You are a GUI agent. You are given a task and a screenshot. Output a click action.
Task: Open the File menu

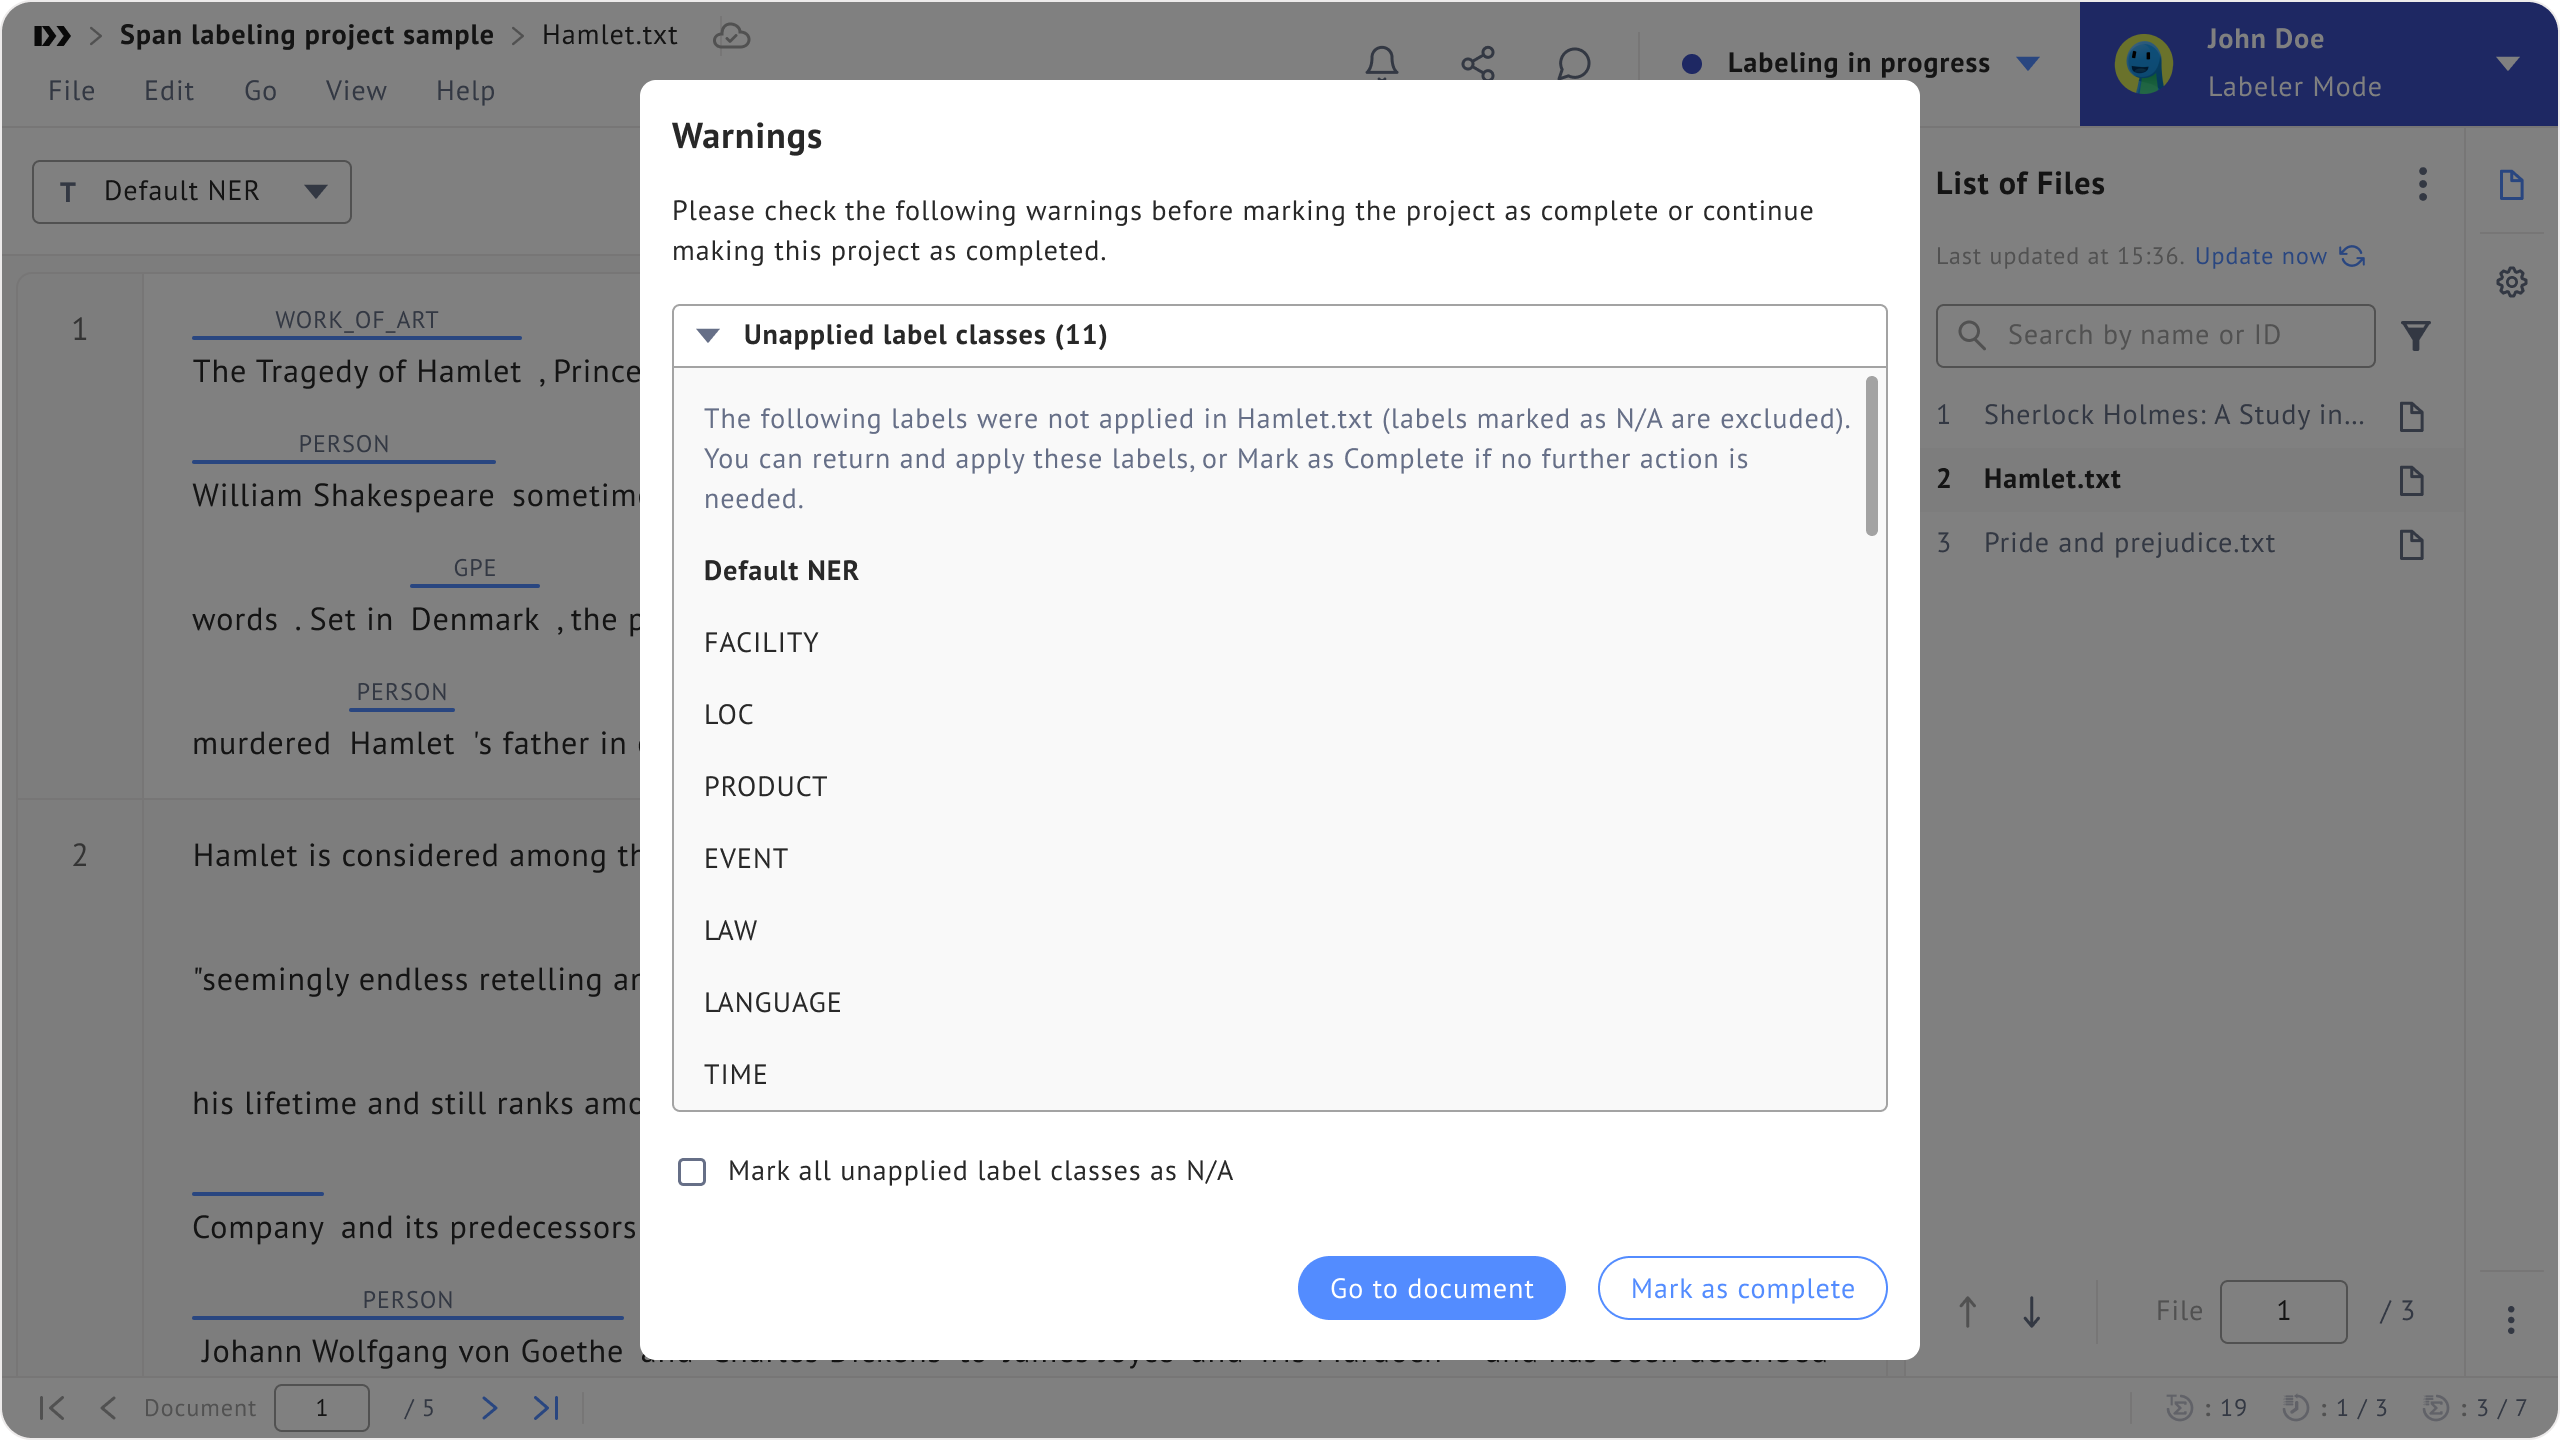coord(71,91)
